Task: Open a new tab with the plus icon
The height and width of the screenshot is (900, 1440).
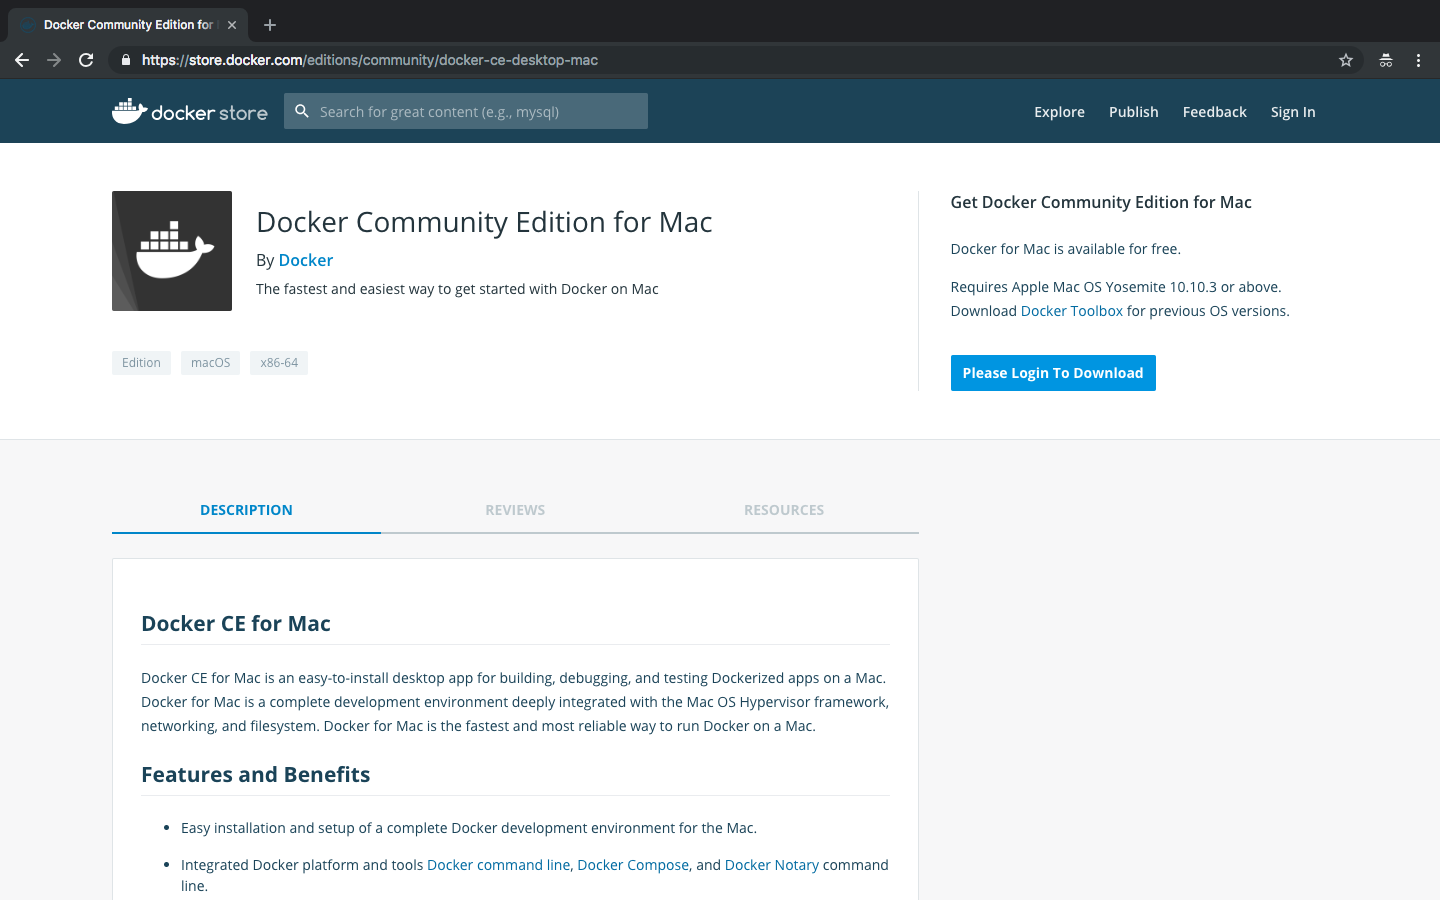Action: point(270,25)
